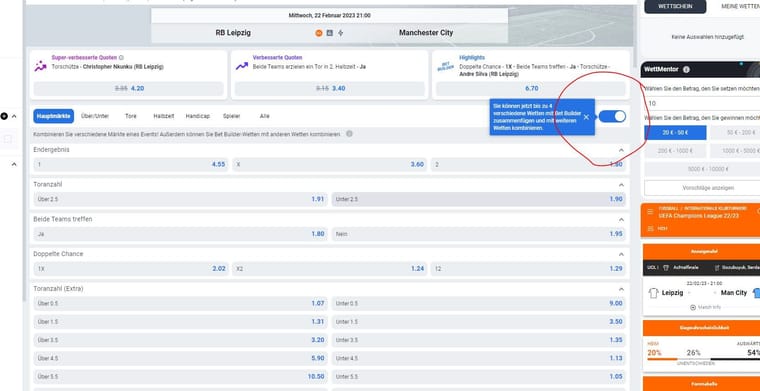Image resolution: width=760 pixels, height=391 pixels.
Task: Click the list icon beside H2H
Action: click(x=650, y=228)
